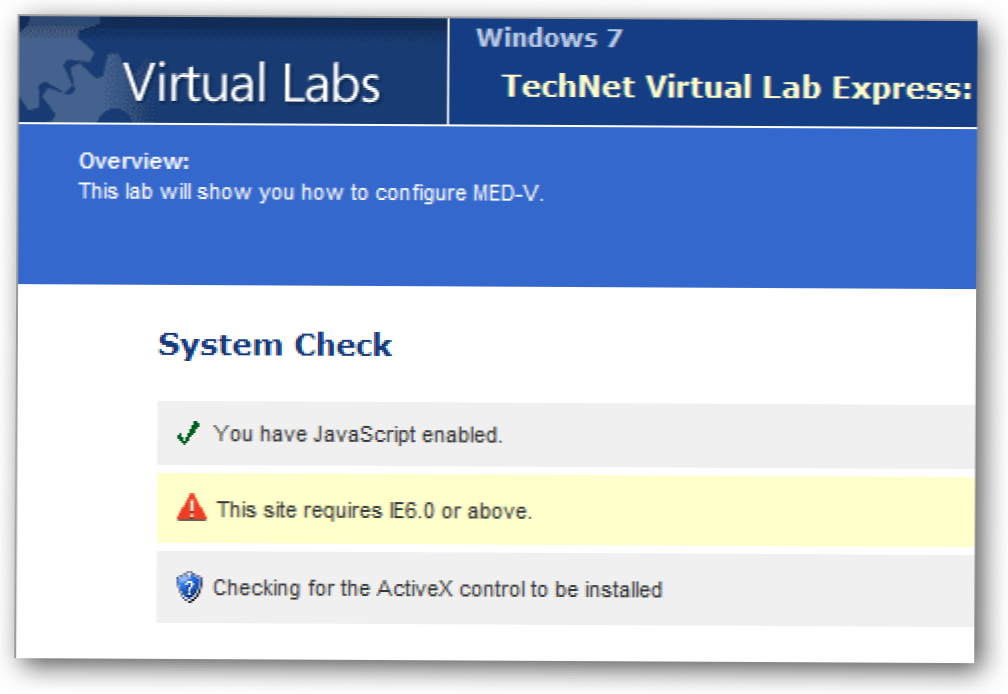Click the green JavaScript checkmark icon

(x=187, y=434)
